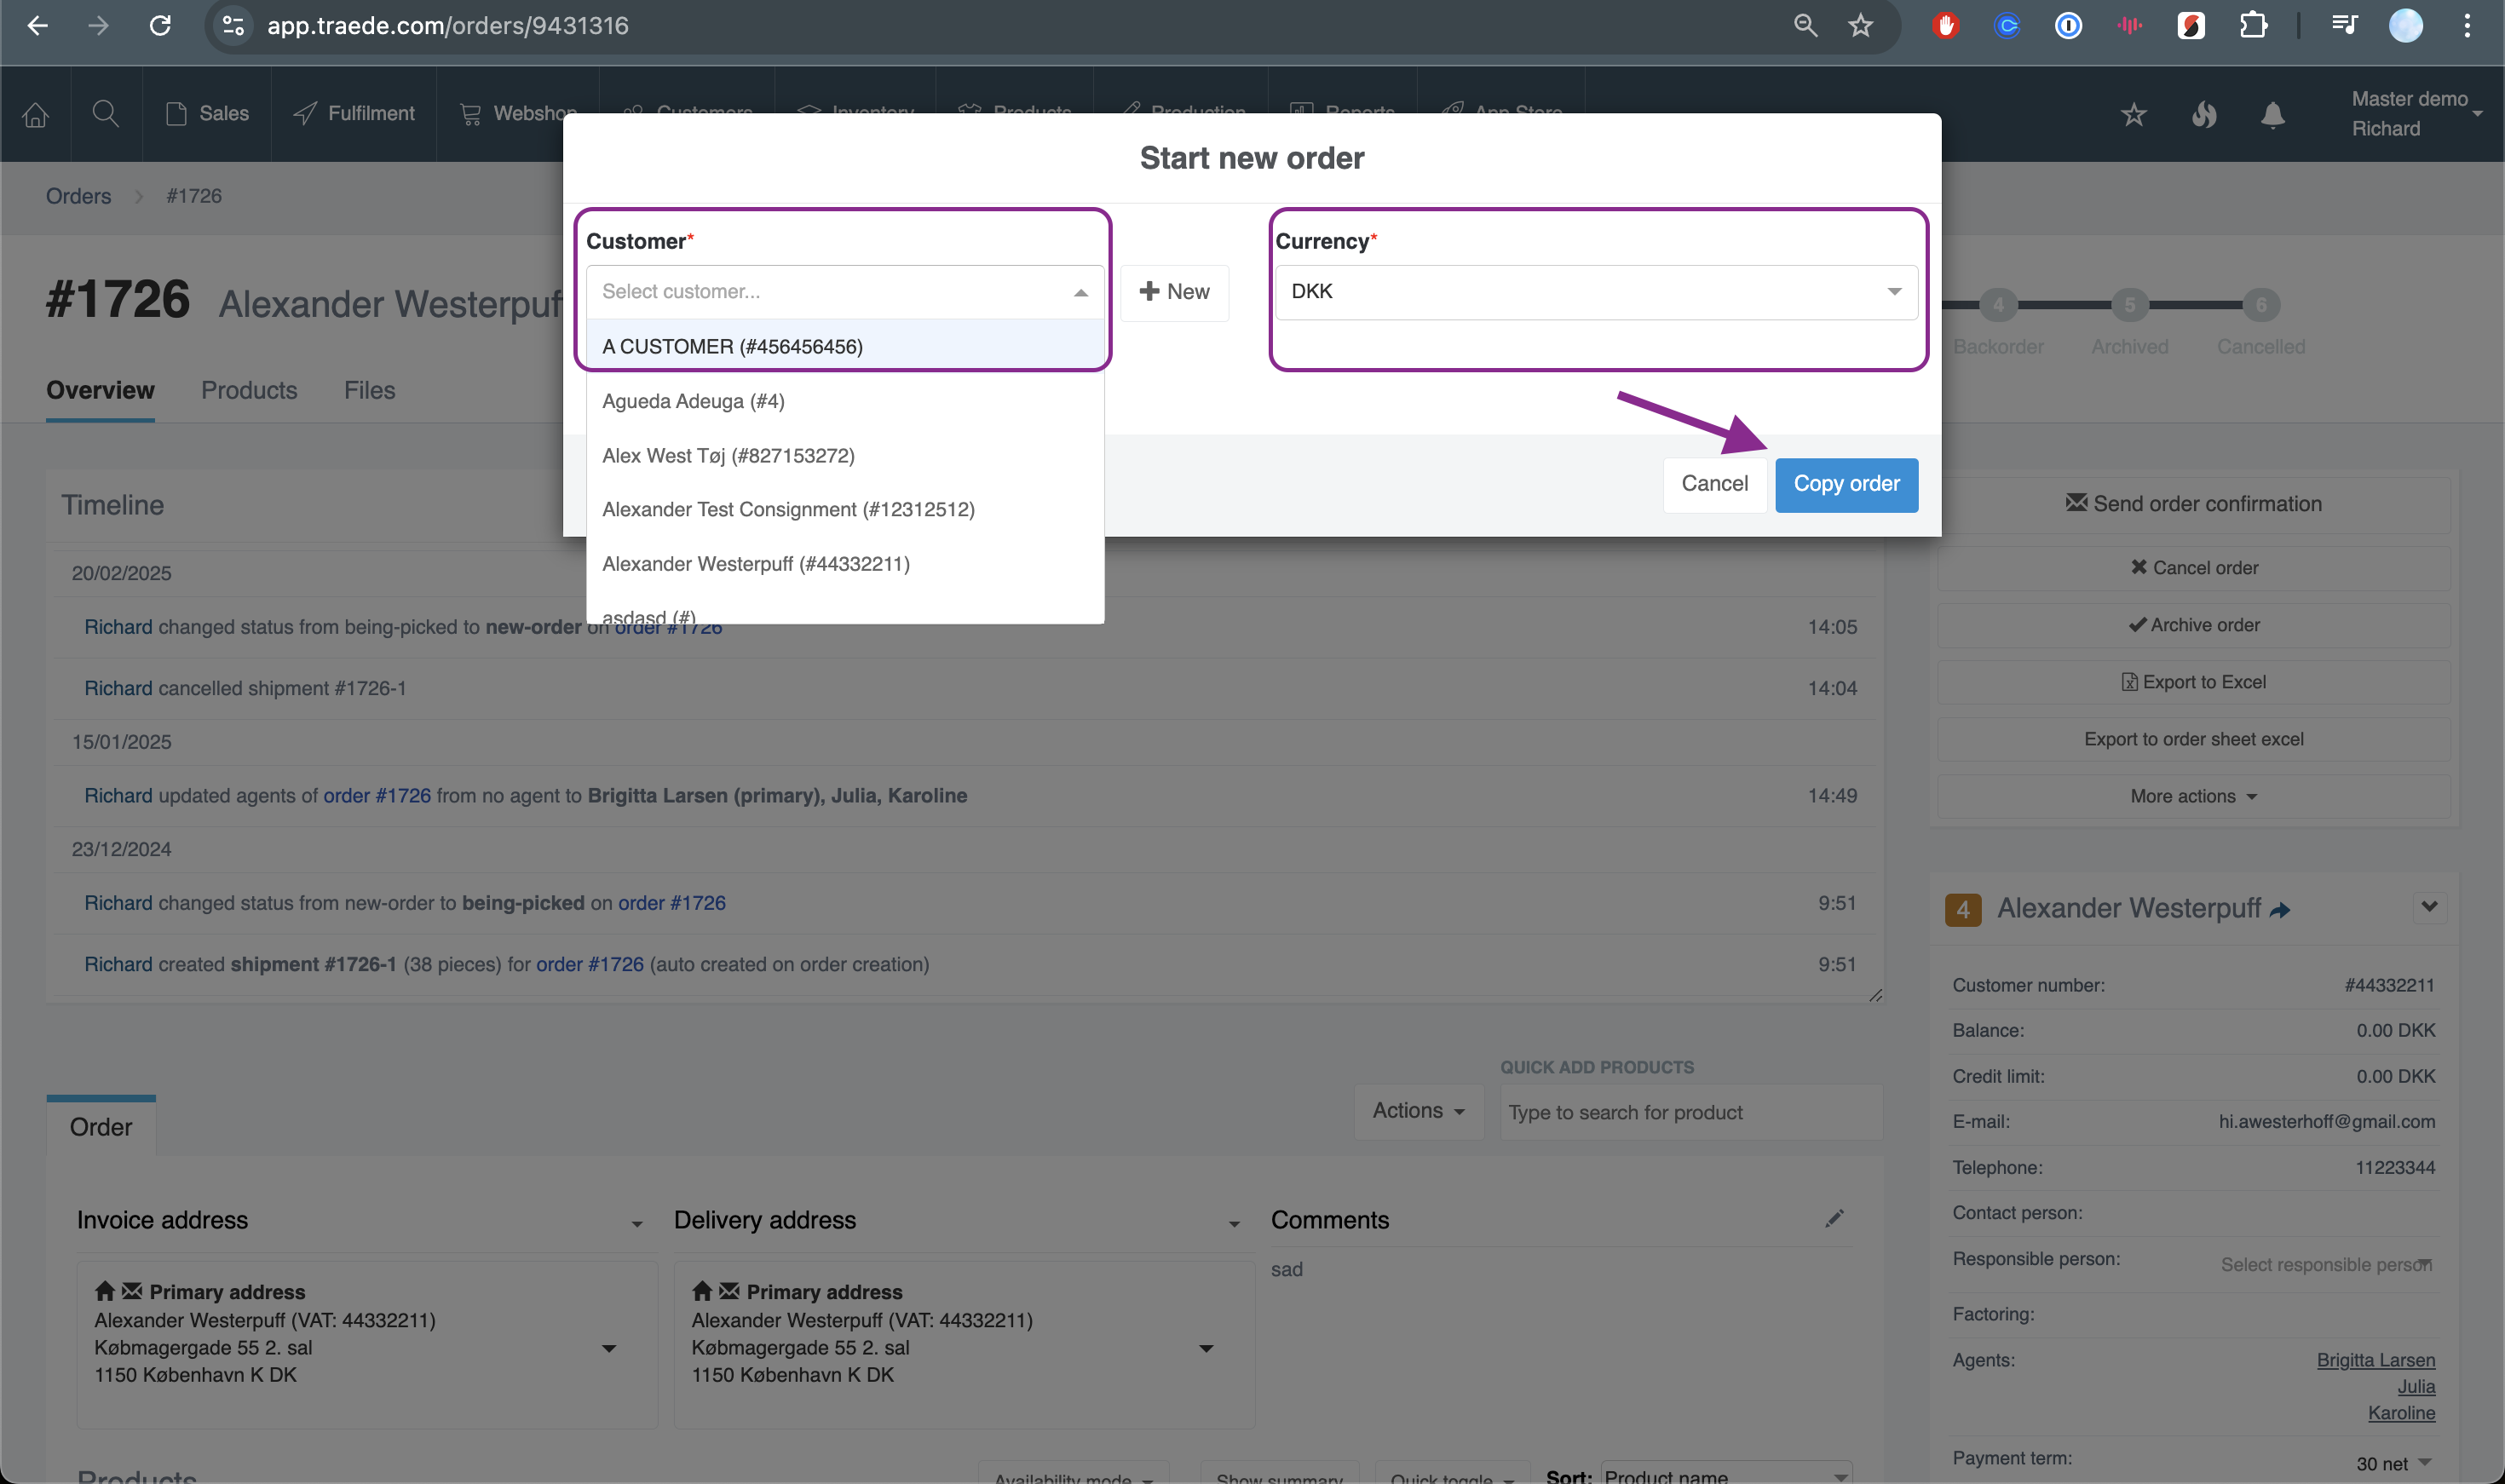The width and height of the screenshot is (2505, 1484).
Task: Expand Delivery address options caret
Action: tap(1234, 1224)
